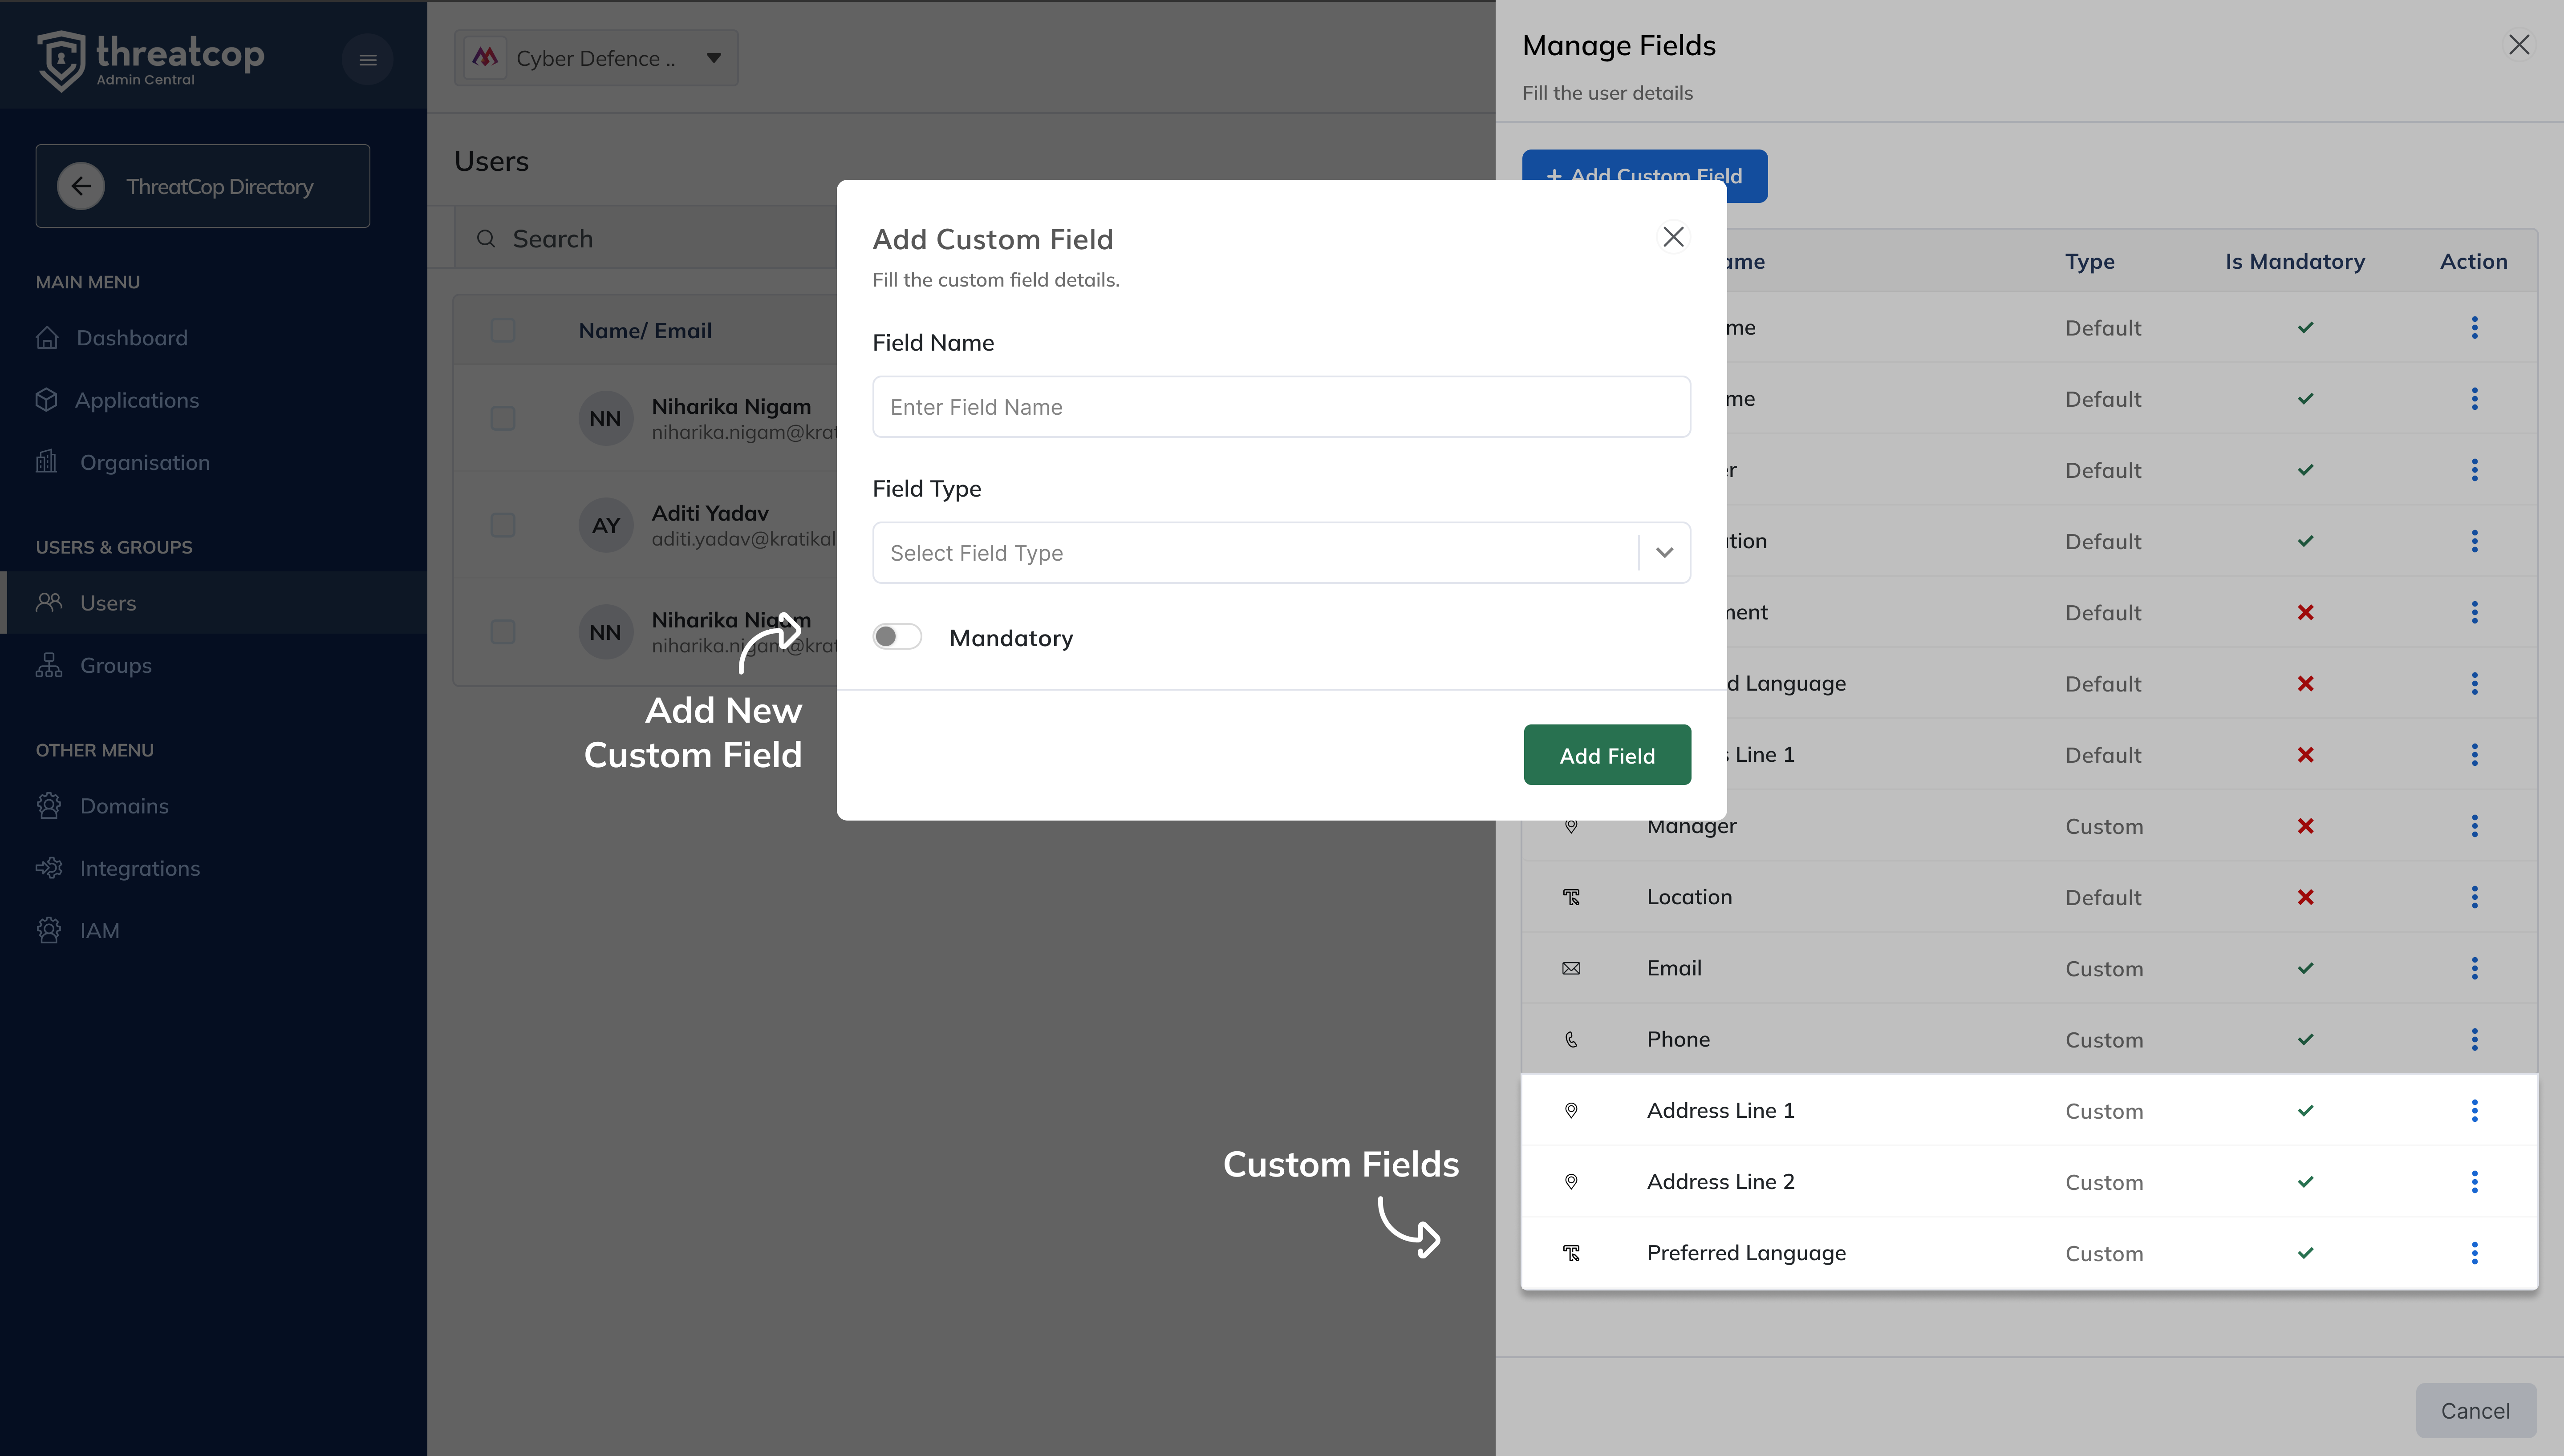Open action menu for Preferred Language Custom row
This screenshot has height=1456, width=2564.
(x=2475, y=1253)
